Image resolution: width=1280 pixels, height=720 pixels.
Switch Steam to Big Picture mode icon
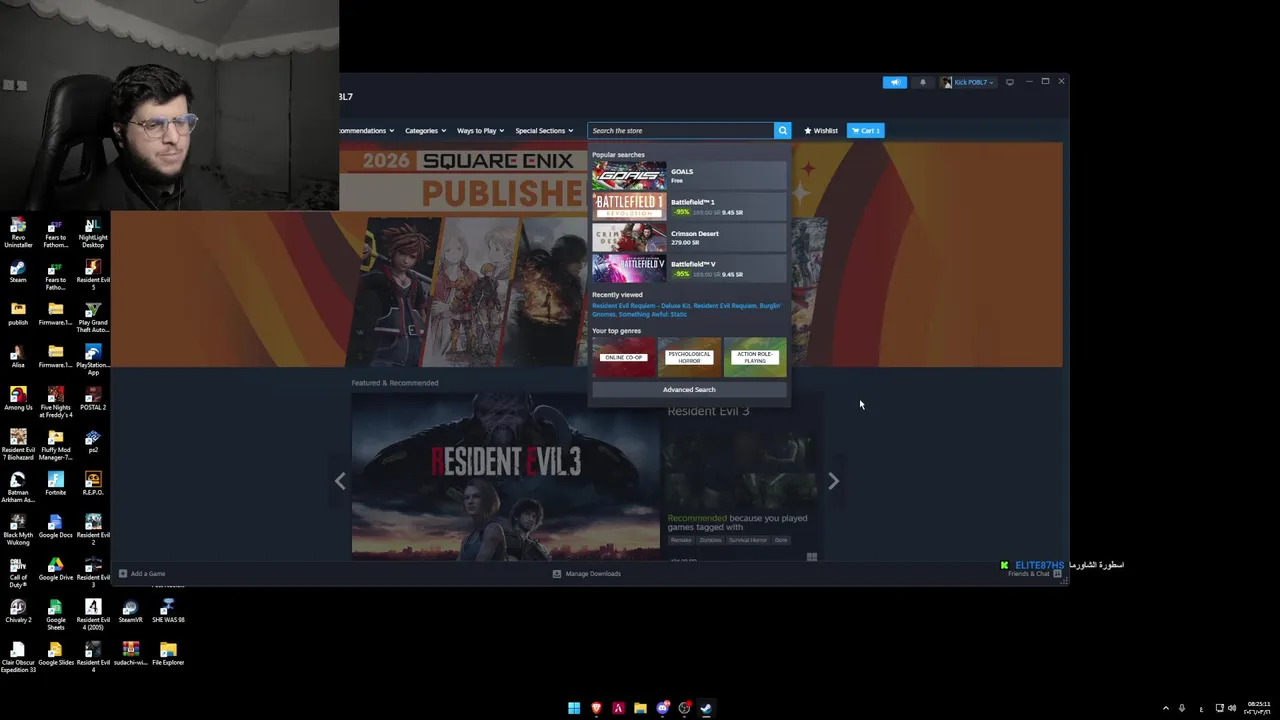[x=1010, y=82]
